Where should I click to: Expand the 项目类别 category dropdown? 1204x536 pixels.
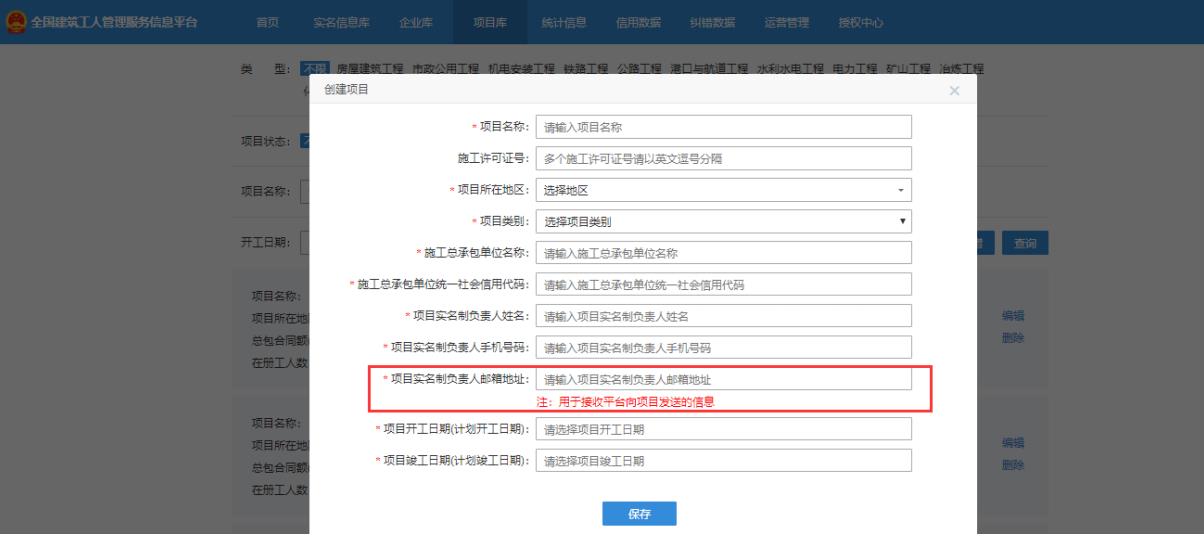tap(724, 221)
